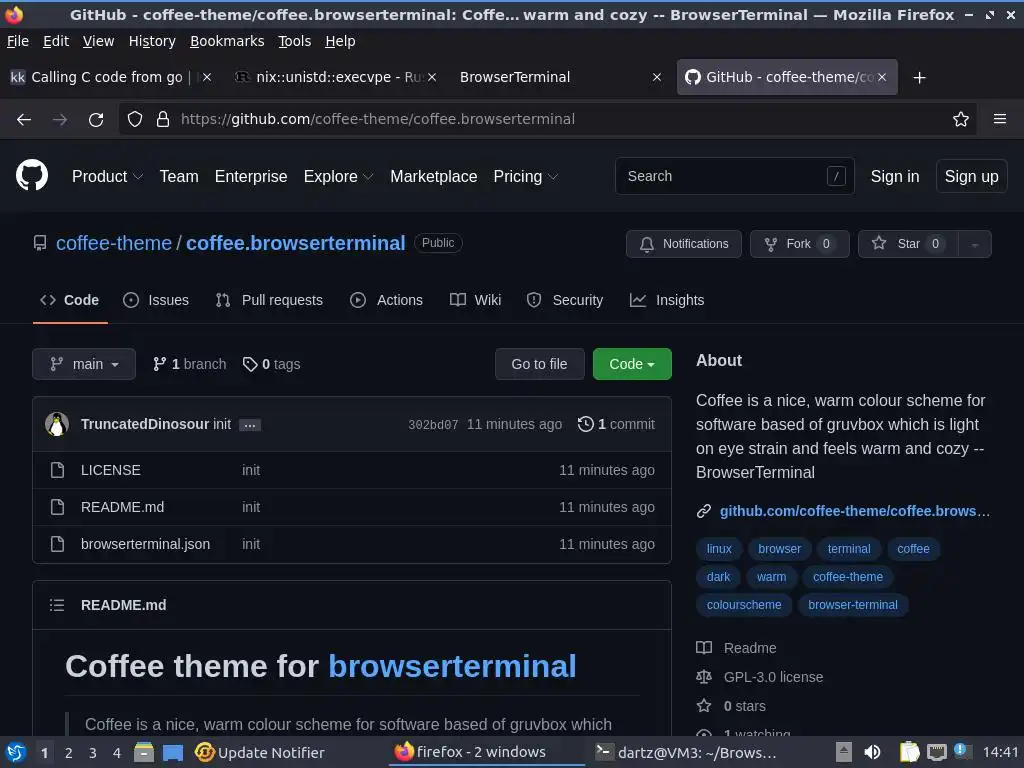The width and height of the screenshot is (1024, 768).
Task: Open the Wiki tab
Action: [475, 300]
